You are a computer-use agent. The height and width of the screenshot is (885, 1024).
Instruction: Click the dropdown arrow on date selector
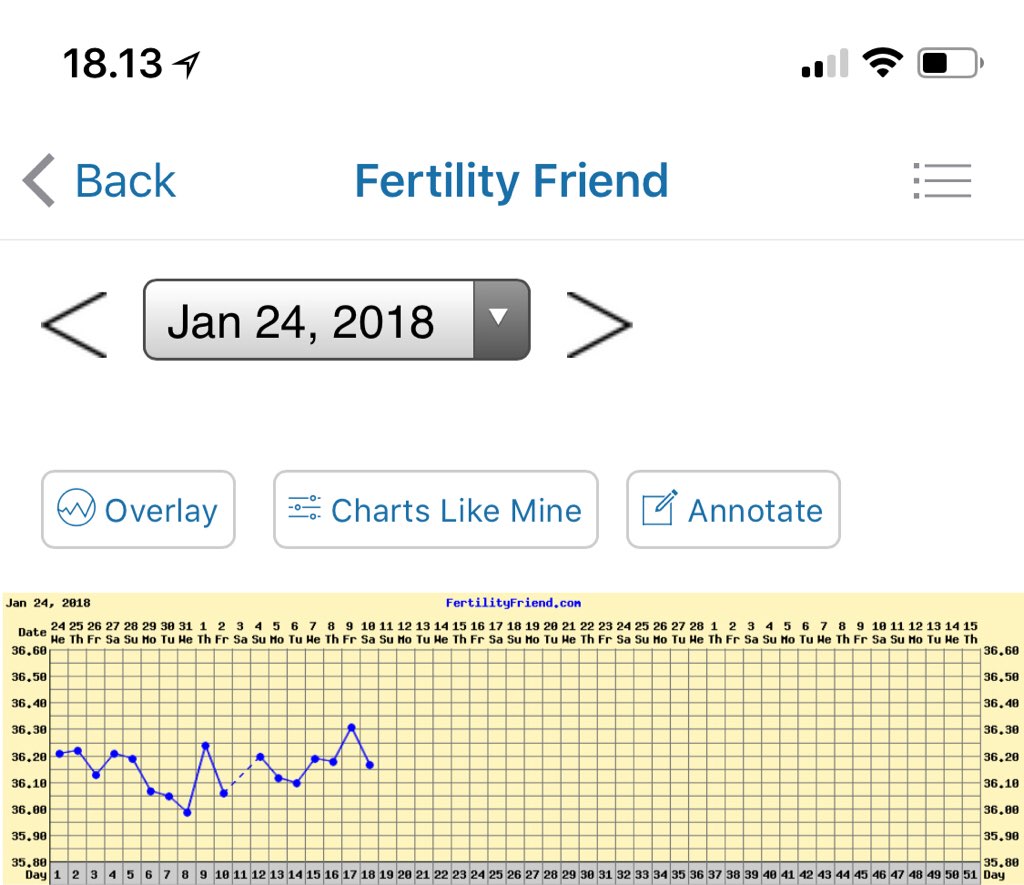(x=498, y=319)
